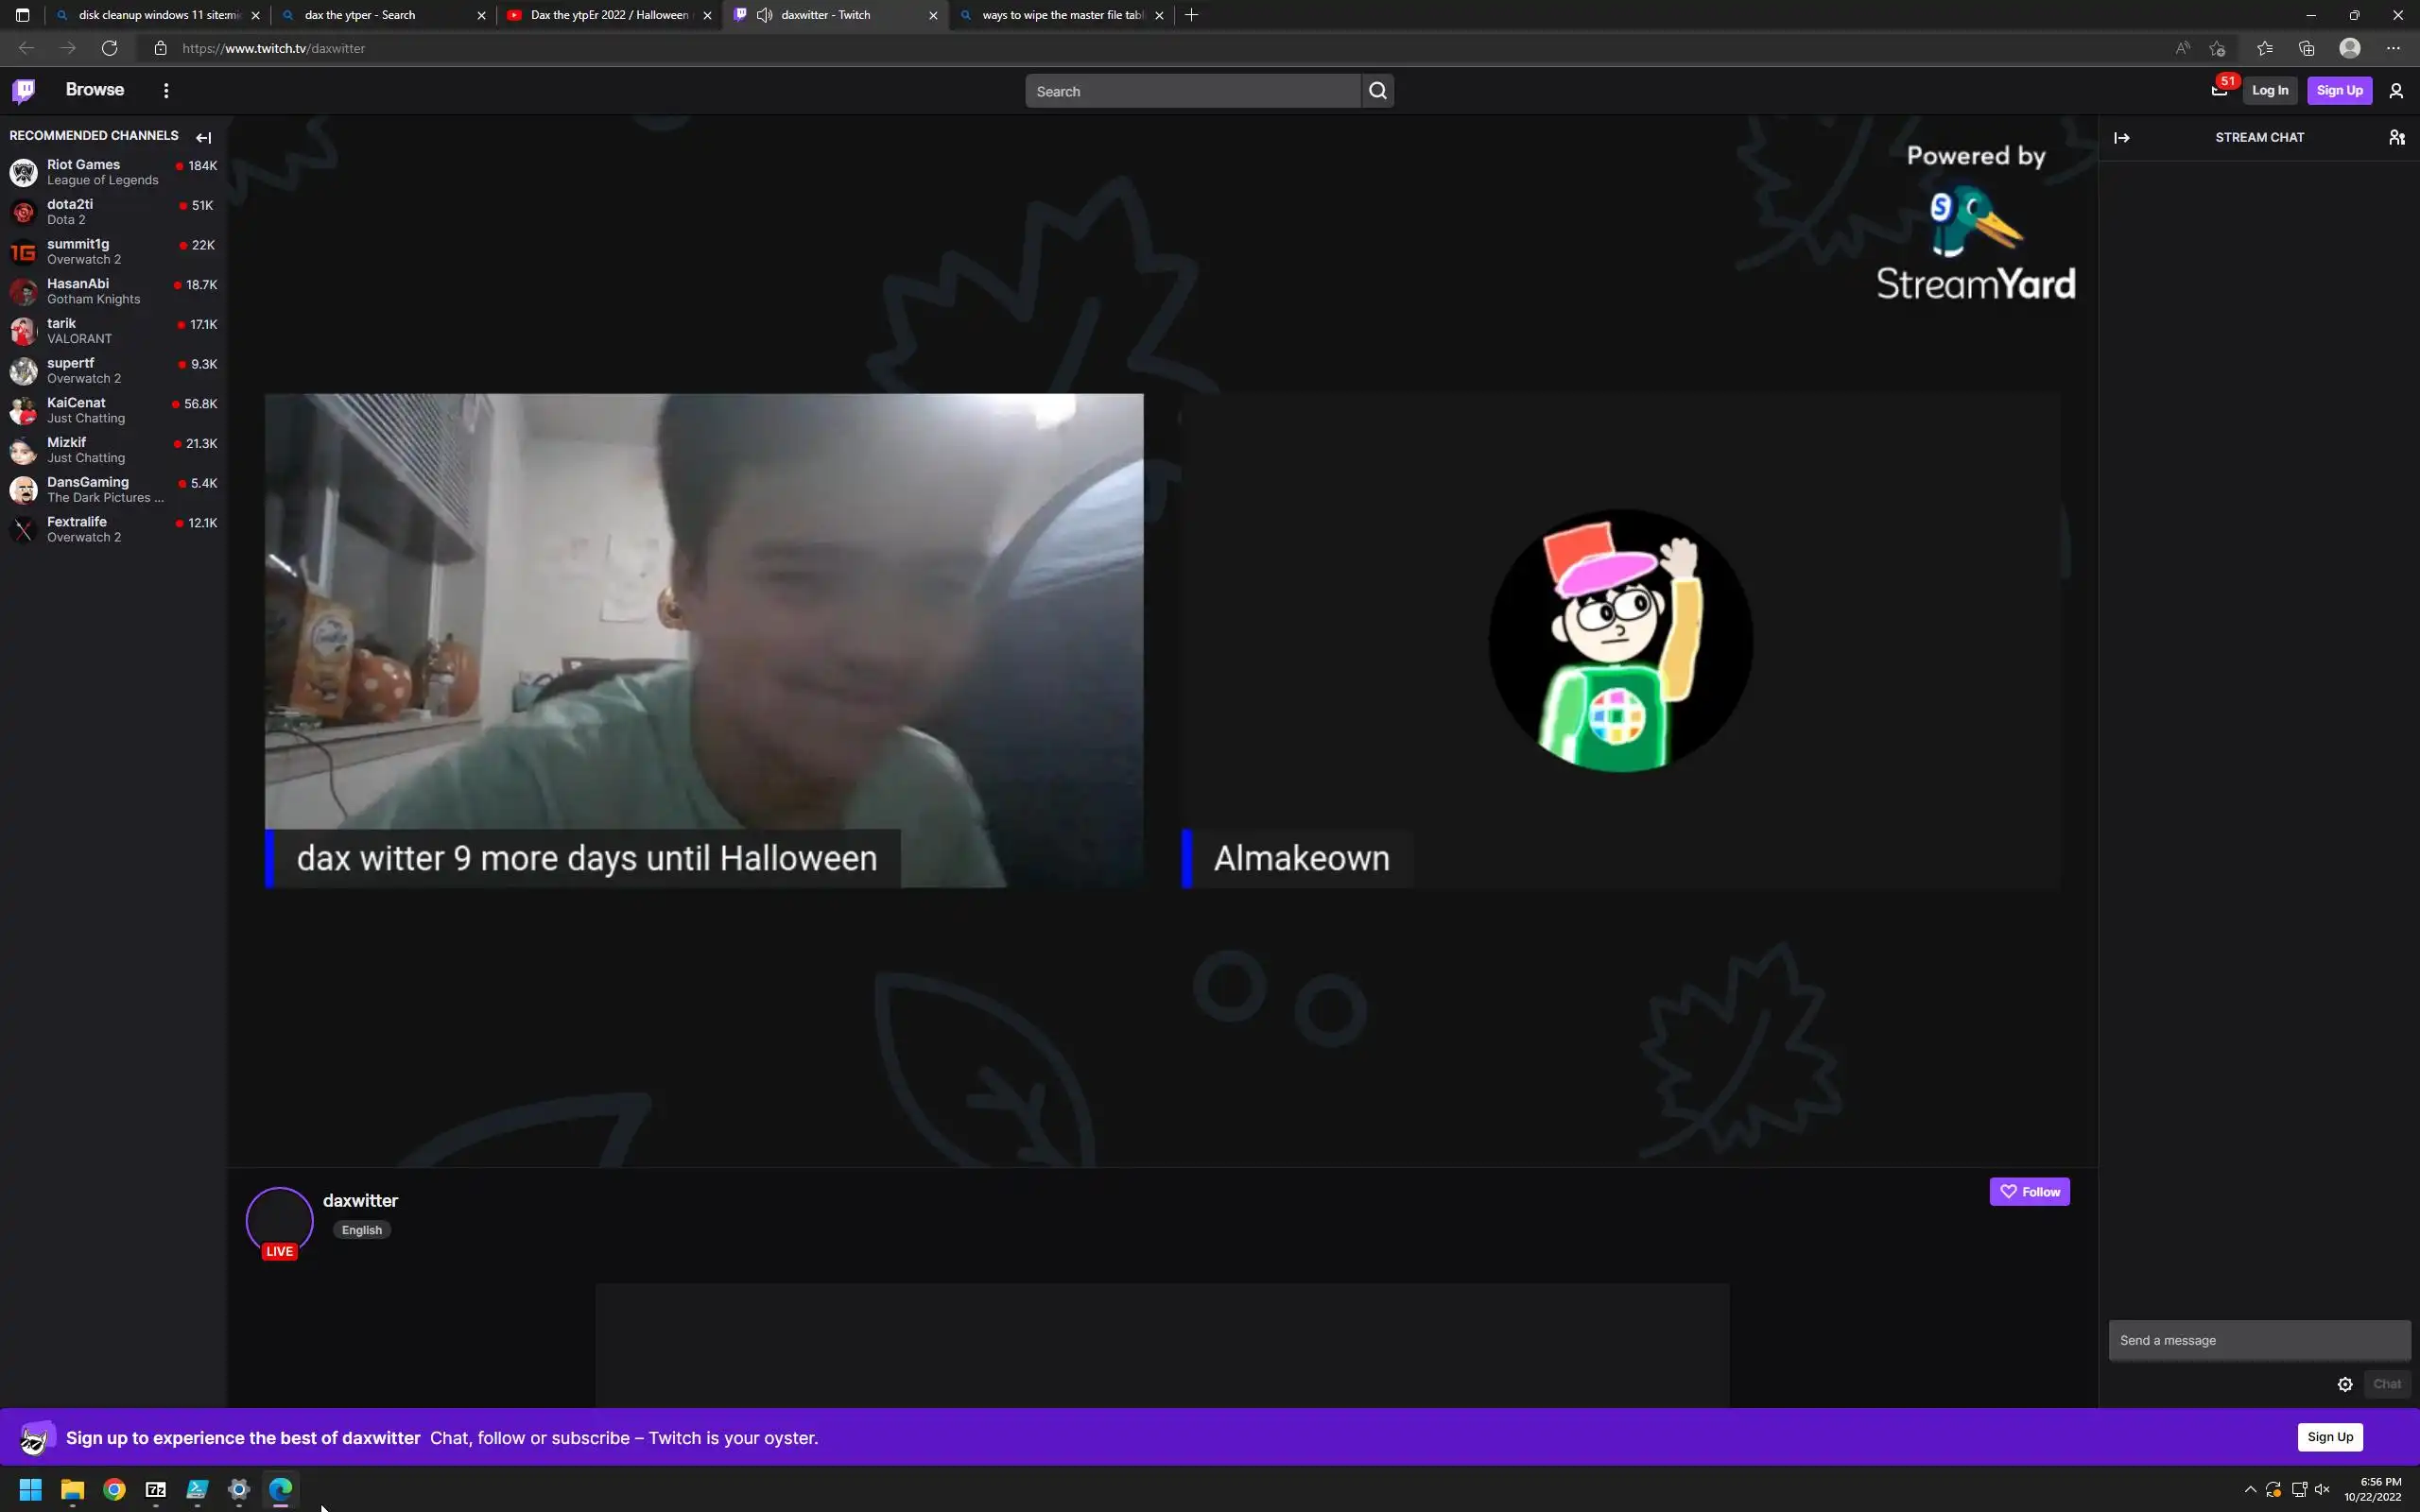
Task: Collapse the Stream Chat panel
Action: 2122,138
